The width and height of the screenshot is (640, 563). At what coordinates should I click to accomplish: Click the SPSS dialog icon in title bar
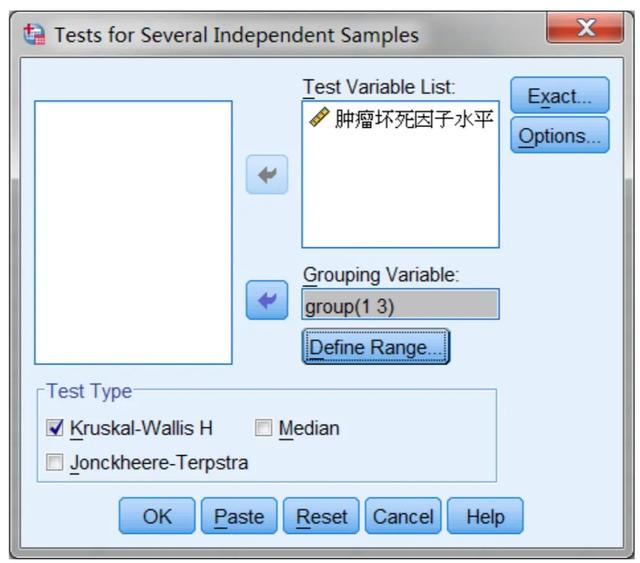[x=34, y=34]
